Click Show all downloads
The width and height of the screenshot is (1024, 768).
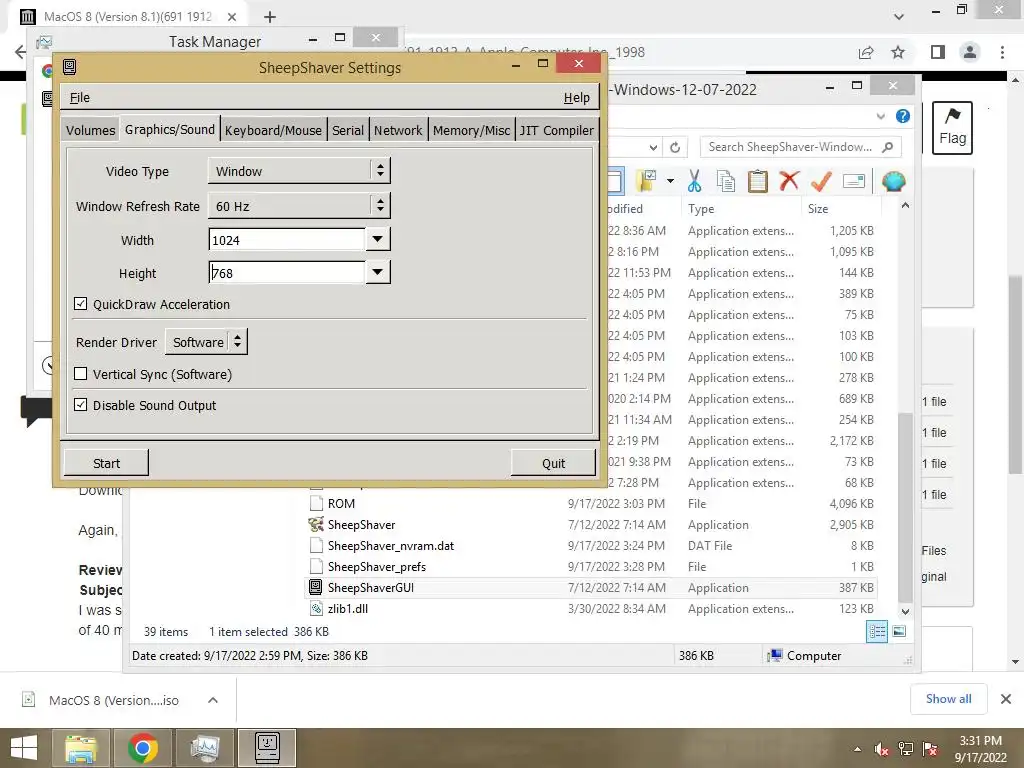coord(948,699)
